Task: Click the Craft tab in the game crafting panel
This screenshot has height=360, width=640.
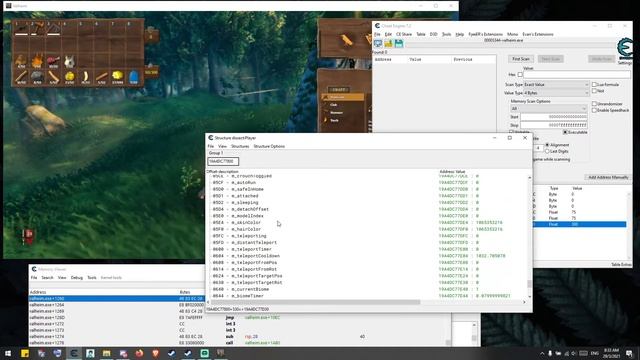Action: click(339, 89)
